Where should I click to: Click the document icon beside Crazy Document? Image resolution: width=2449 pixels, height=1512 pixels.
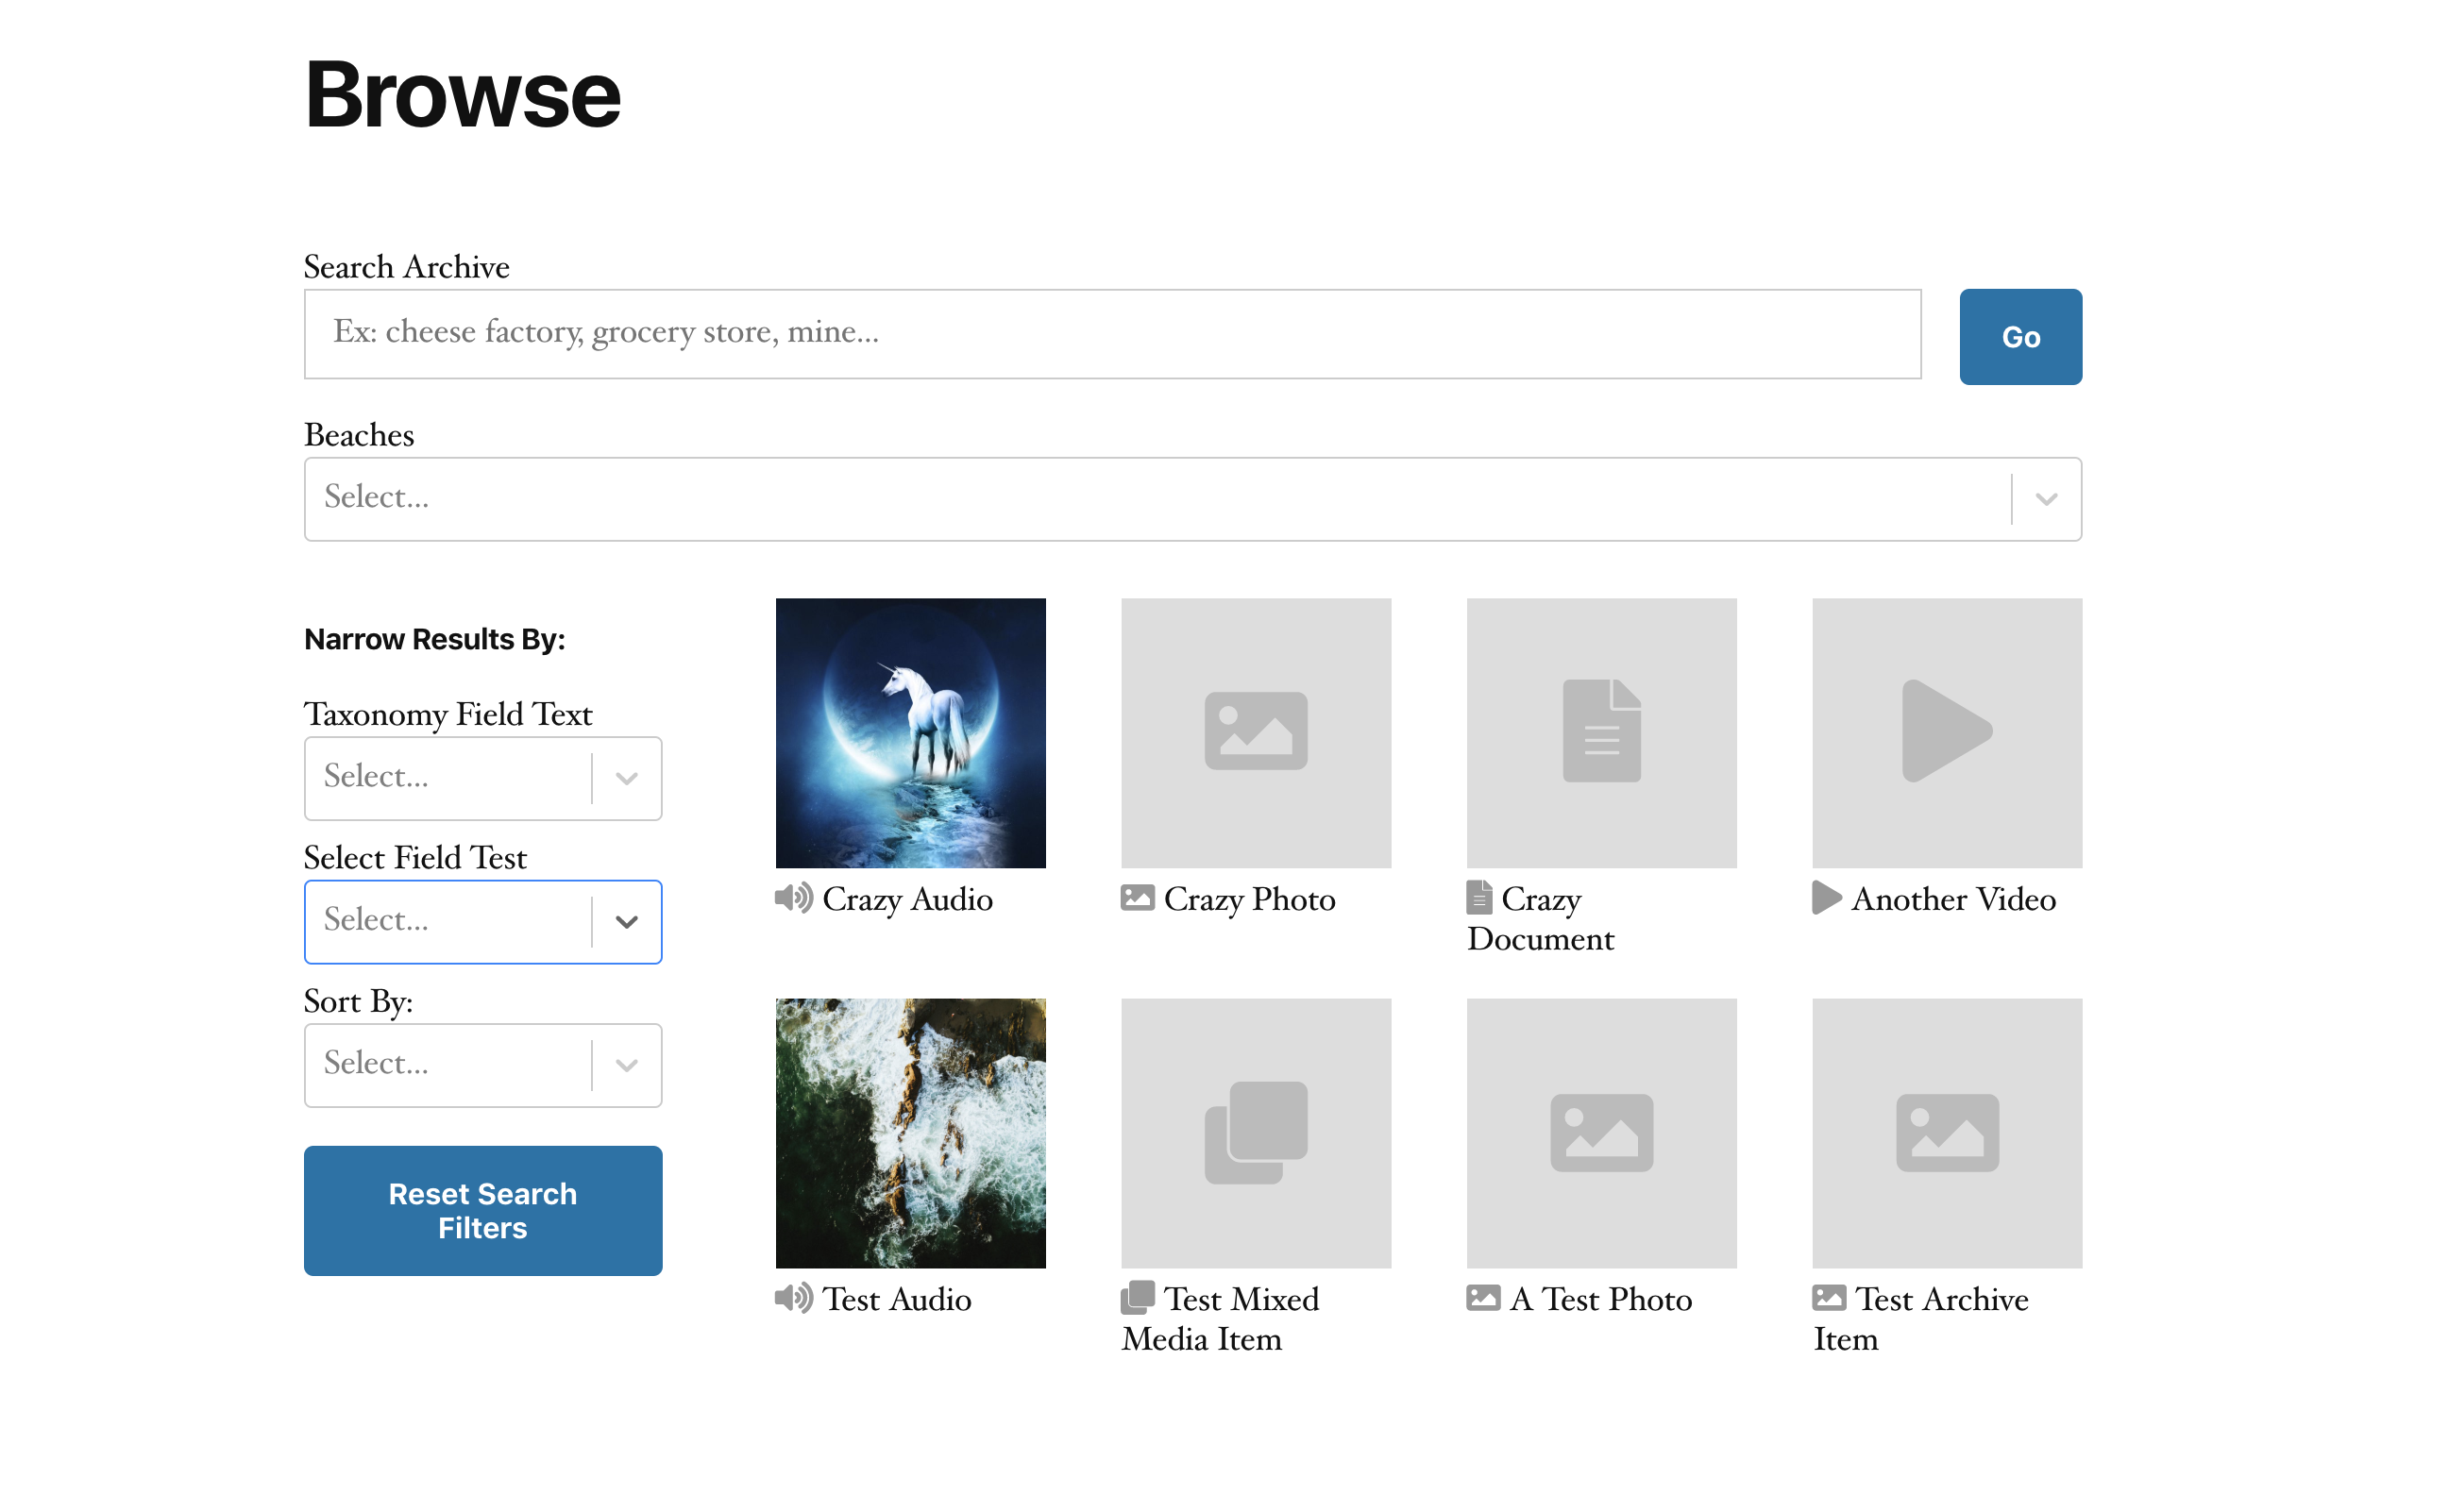tap(1479, 898)
